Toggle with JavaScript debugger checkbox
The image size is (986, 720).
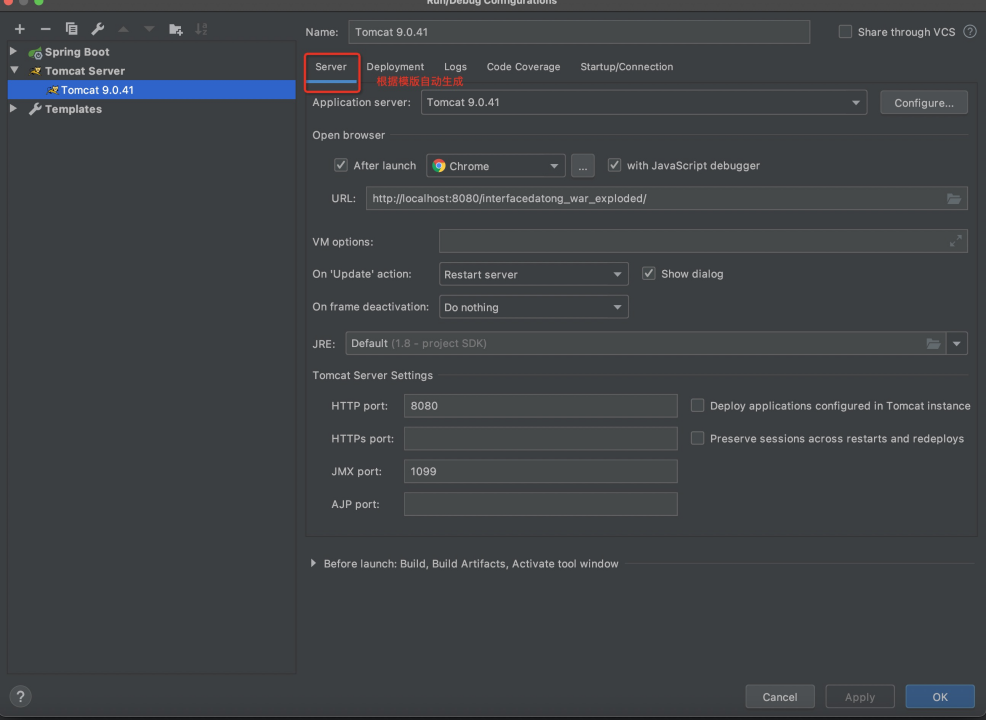pos(614,165)
